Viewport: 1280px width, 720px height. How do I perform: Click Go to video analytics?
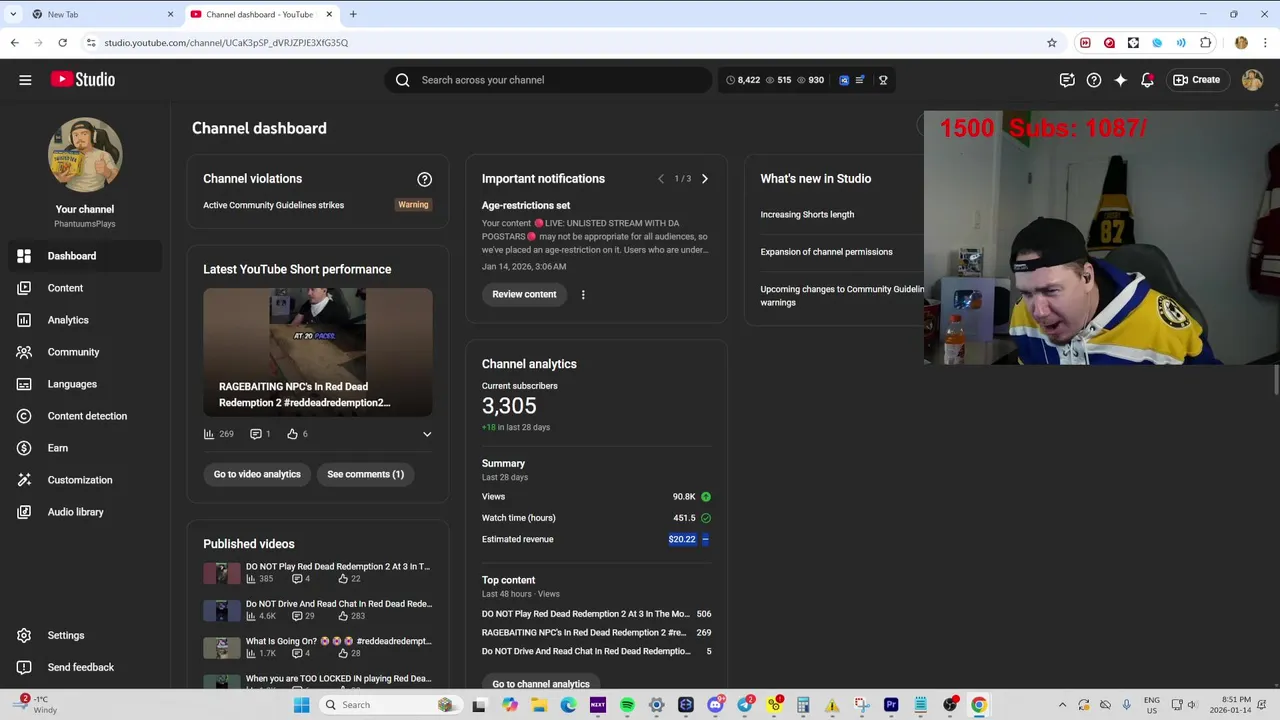(x=257, y=474)
